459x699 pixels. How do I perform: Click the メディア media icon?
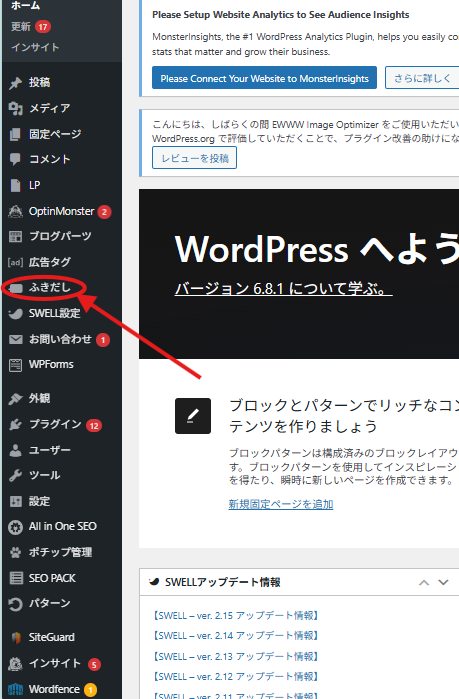(x=16, y=108)
